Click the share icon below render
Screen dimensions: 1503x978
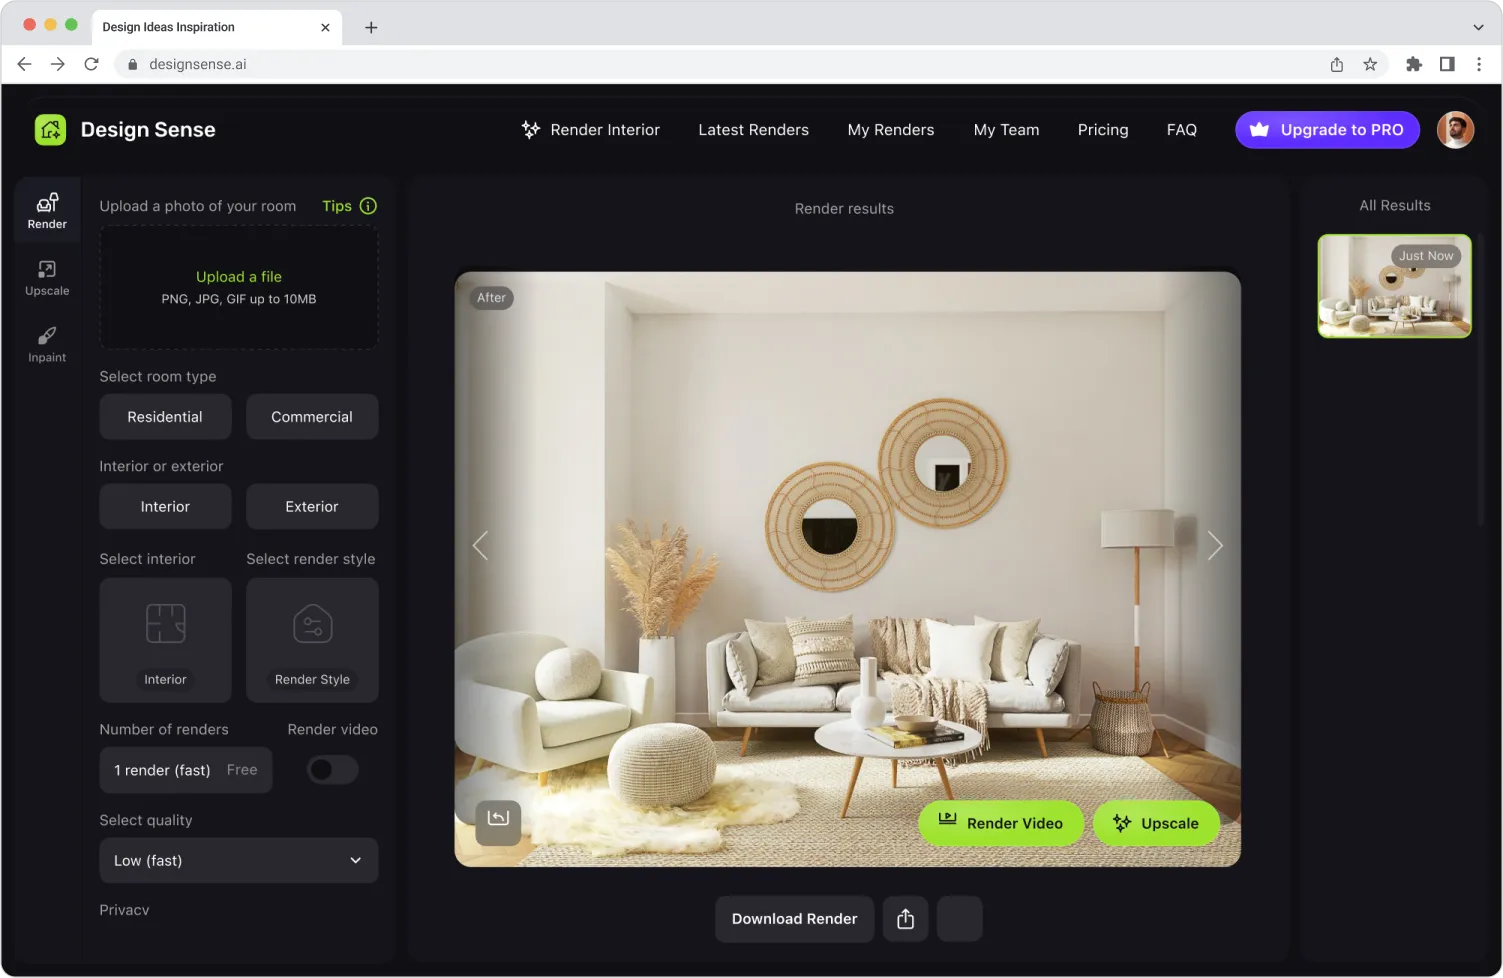(905, 919)
